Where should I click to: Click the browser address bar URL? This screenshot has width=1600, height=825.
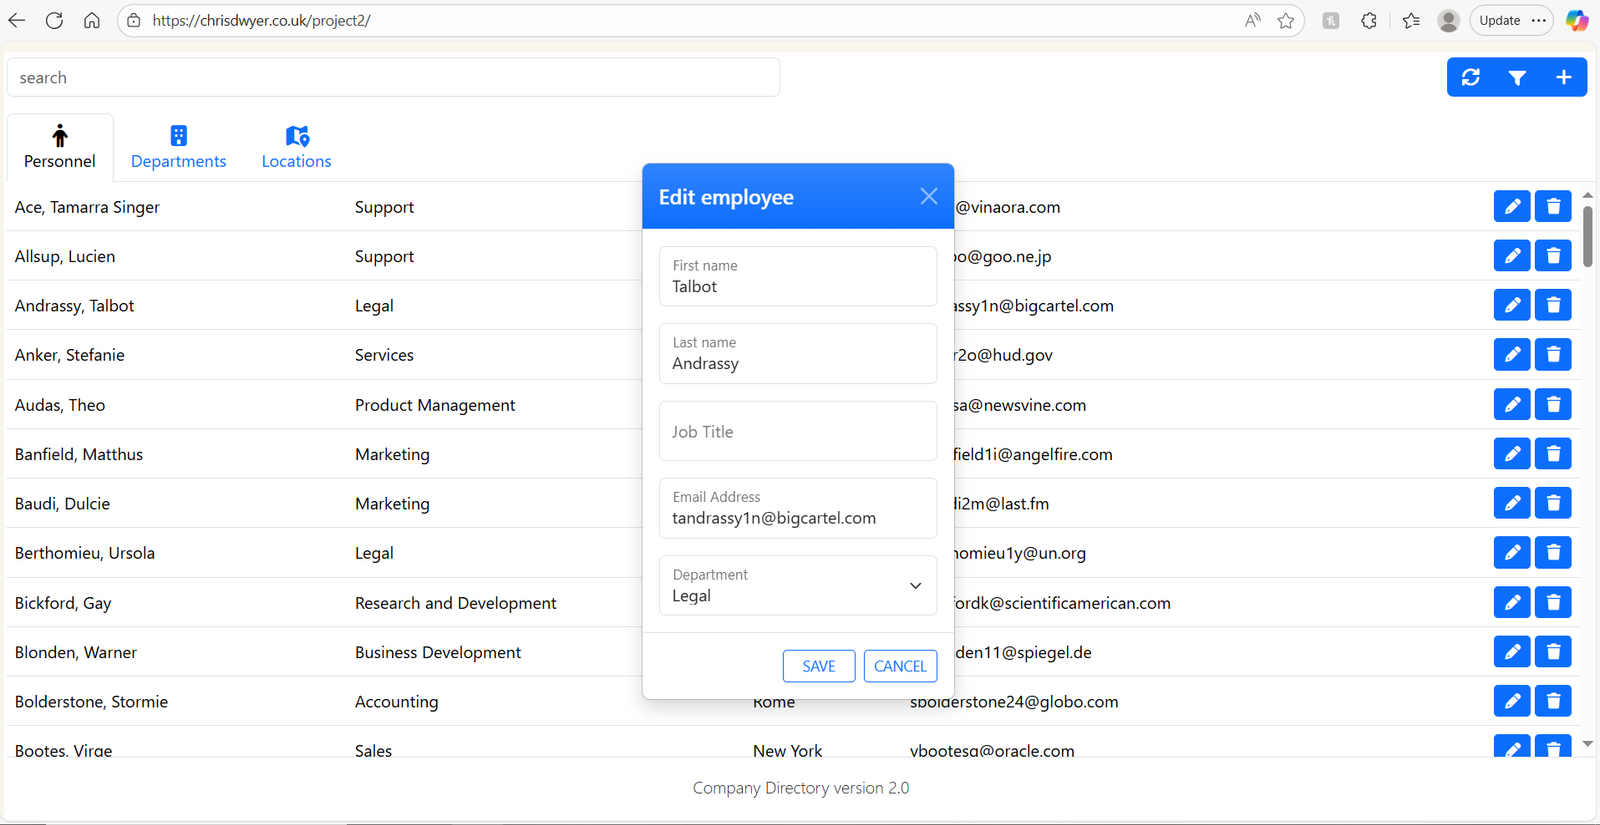click(261, 20)
